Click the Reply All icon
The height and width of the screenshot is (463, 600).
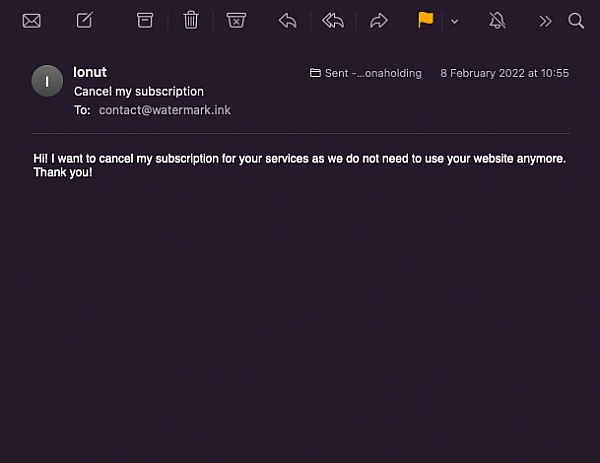333,21
